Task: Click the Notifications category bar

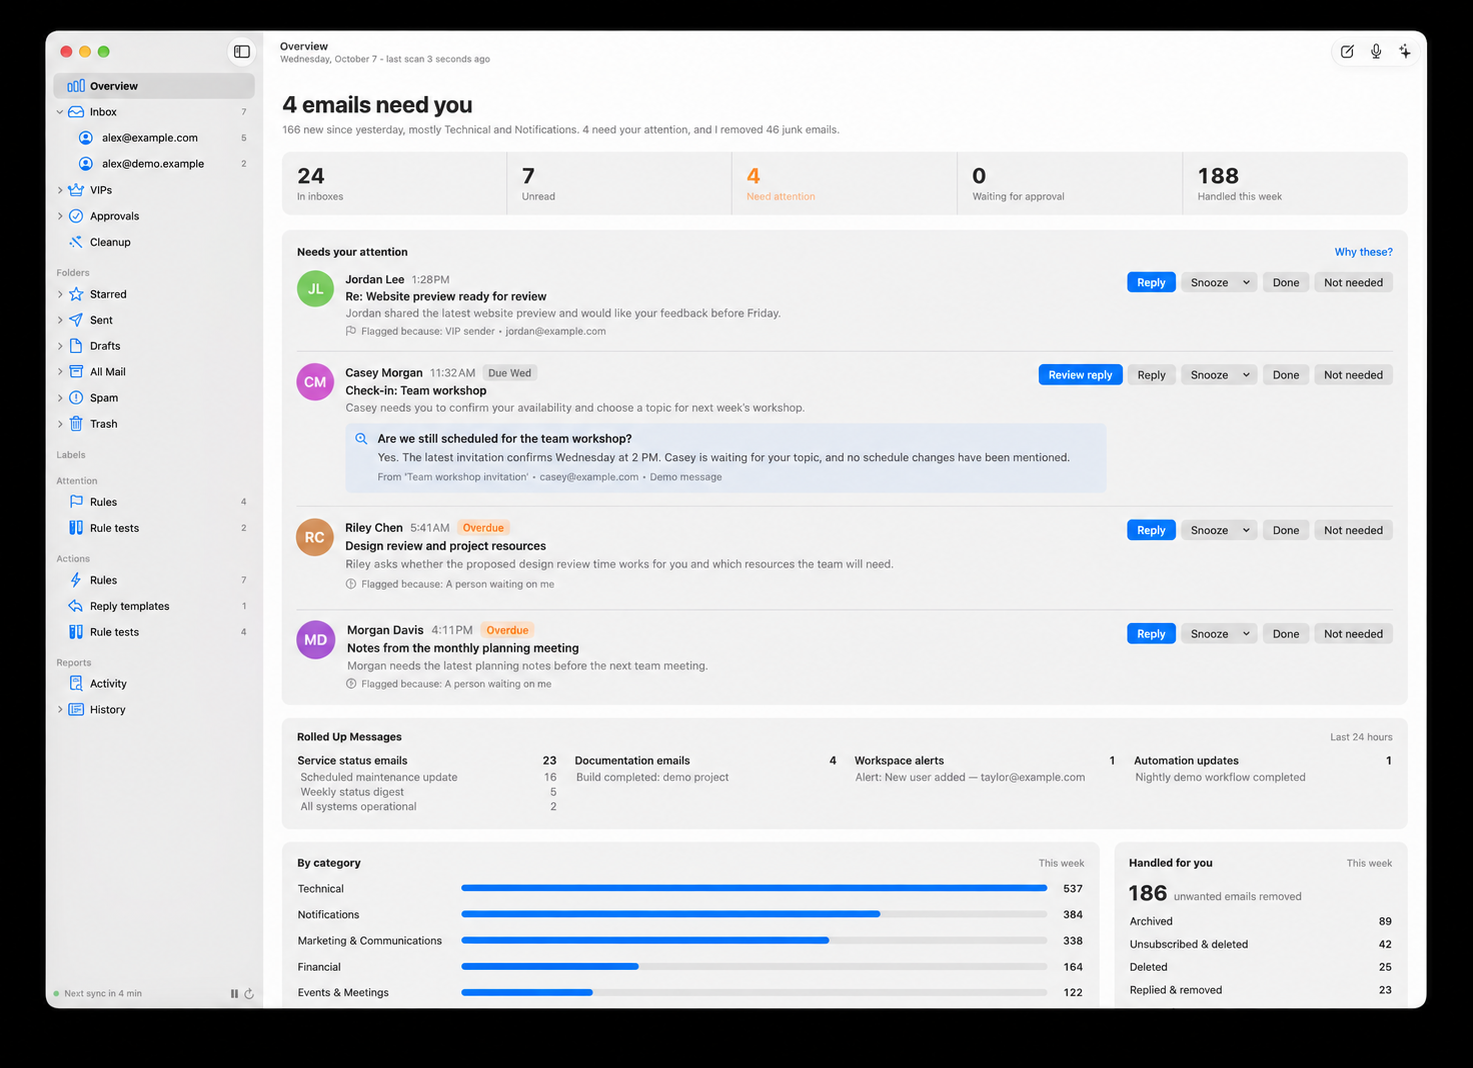Action: click(x=754, y=914)
